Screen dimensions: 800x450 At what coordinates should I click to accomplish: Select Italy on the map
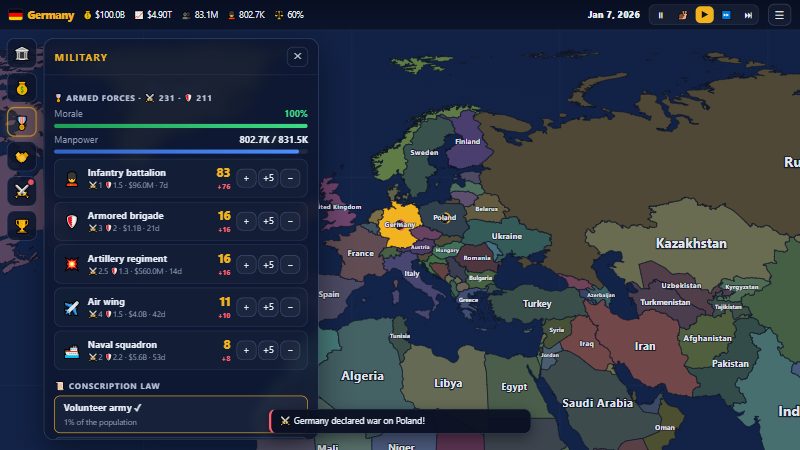pos(412,273)
